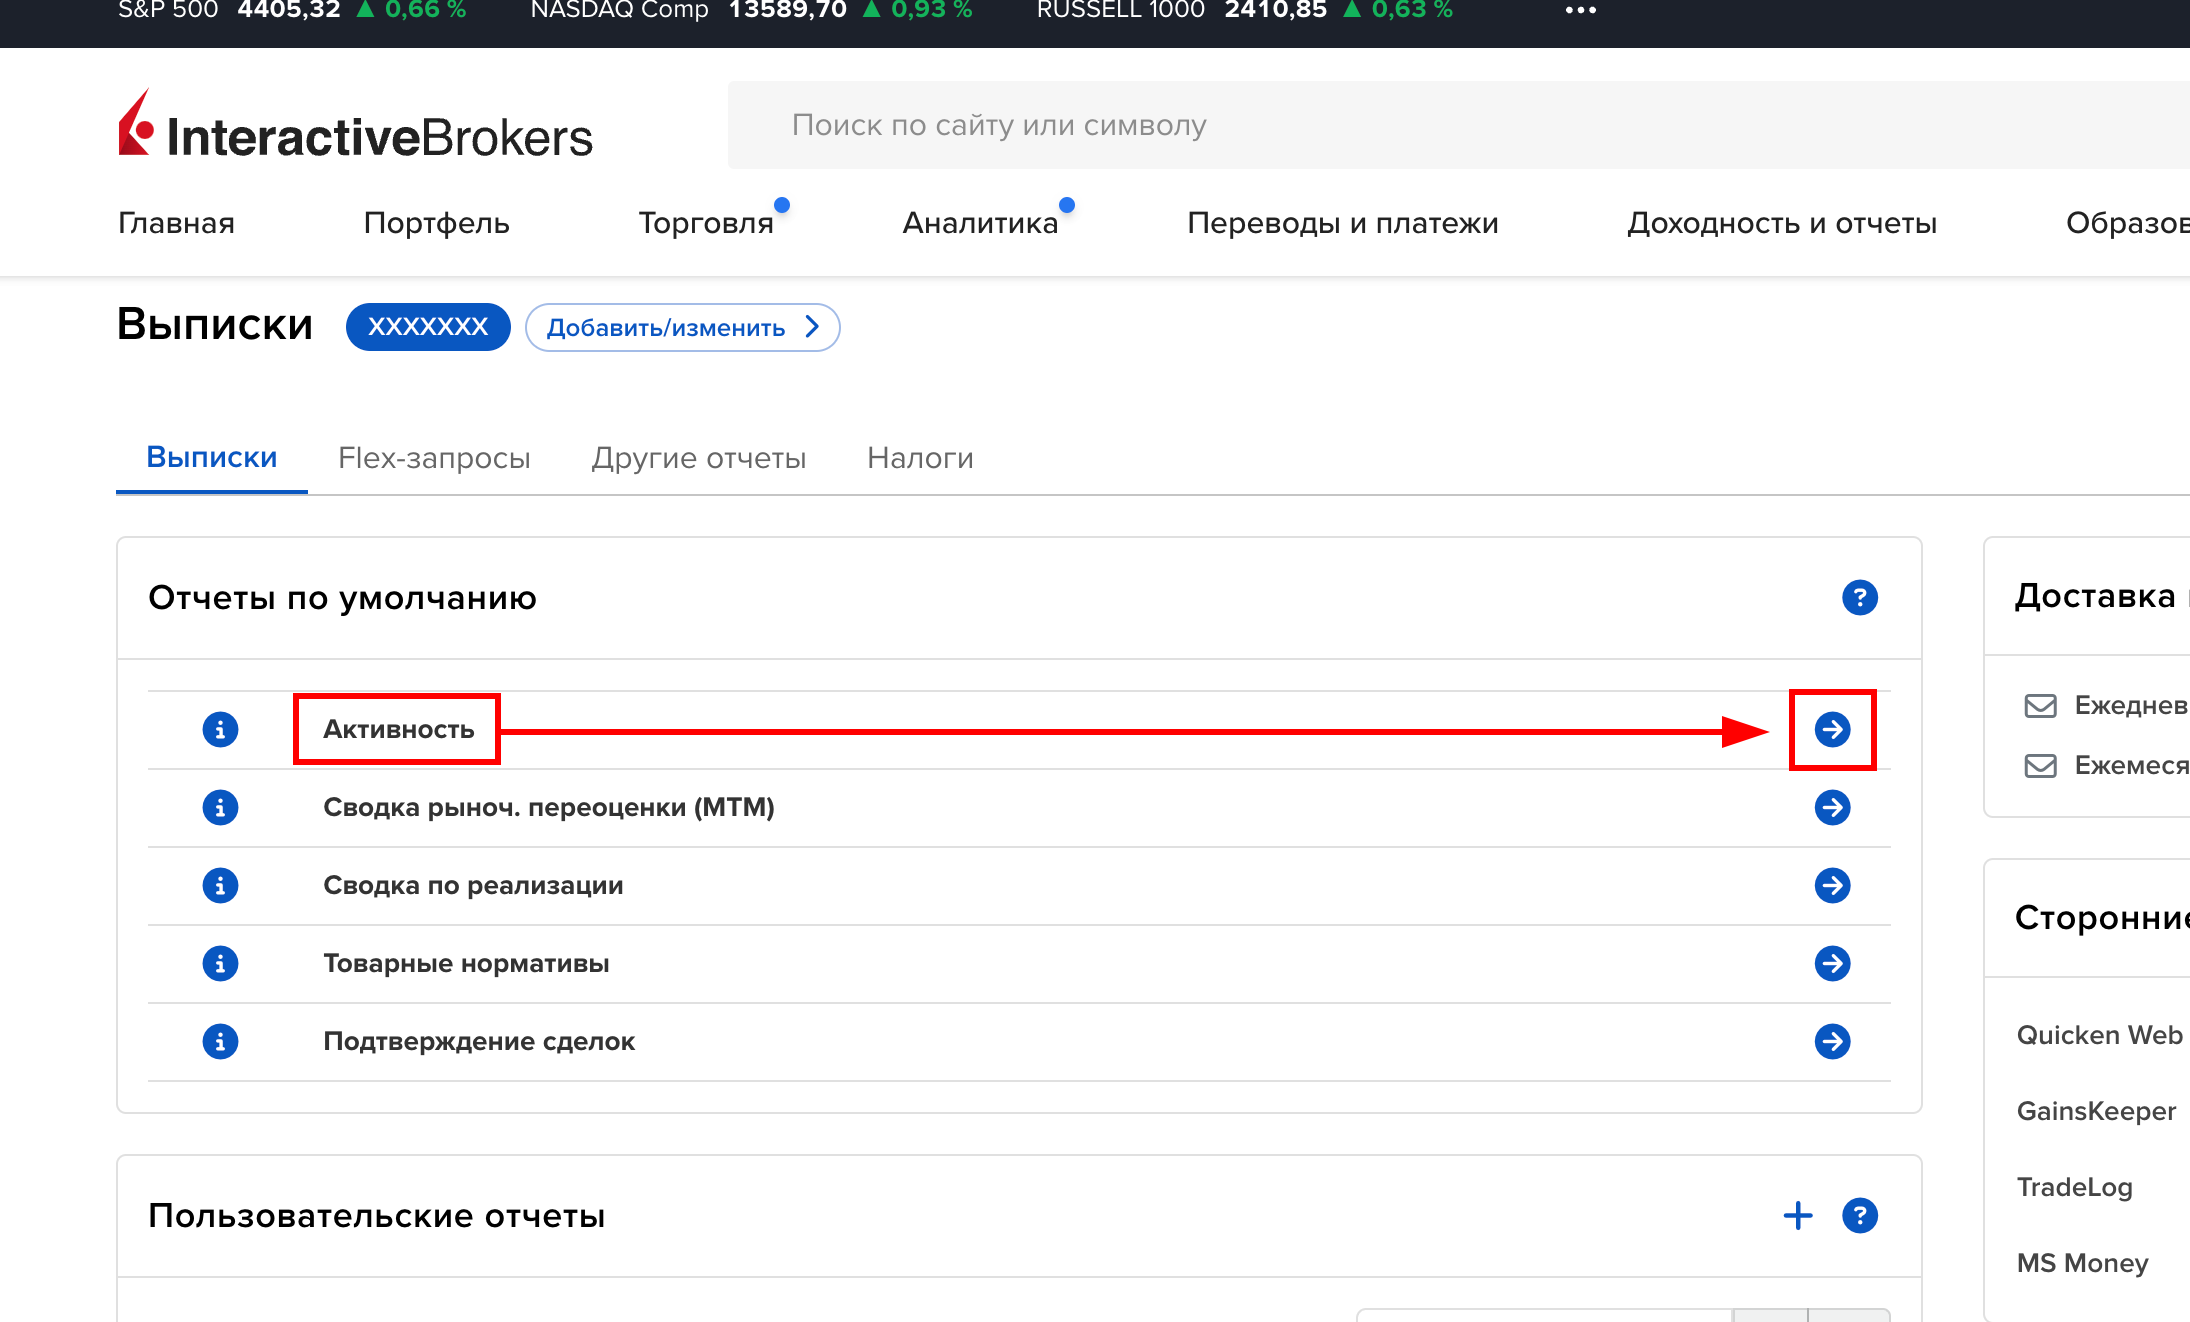Click the XXXXXXX account badge
Viewport: 2190px width, 1322px height.
pos(428,327)
